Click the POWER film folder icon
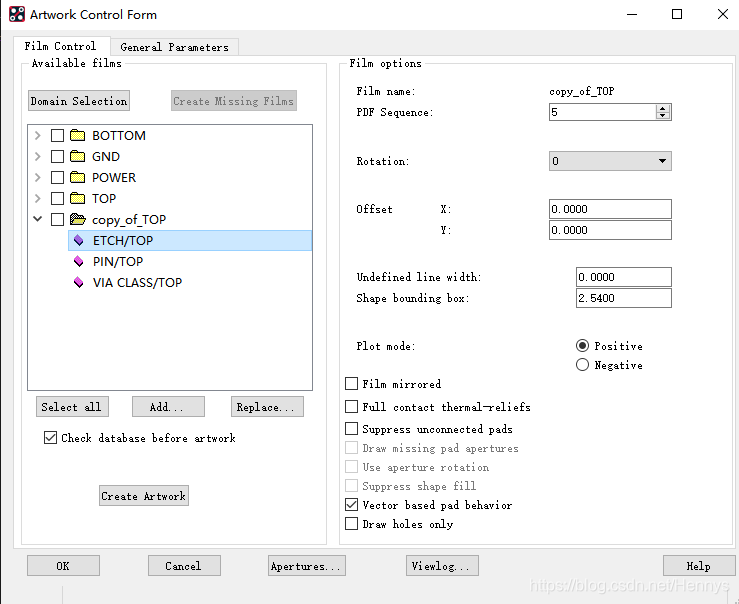This screenshot has height=604, width=739. 77,178
